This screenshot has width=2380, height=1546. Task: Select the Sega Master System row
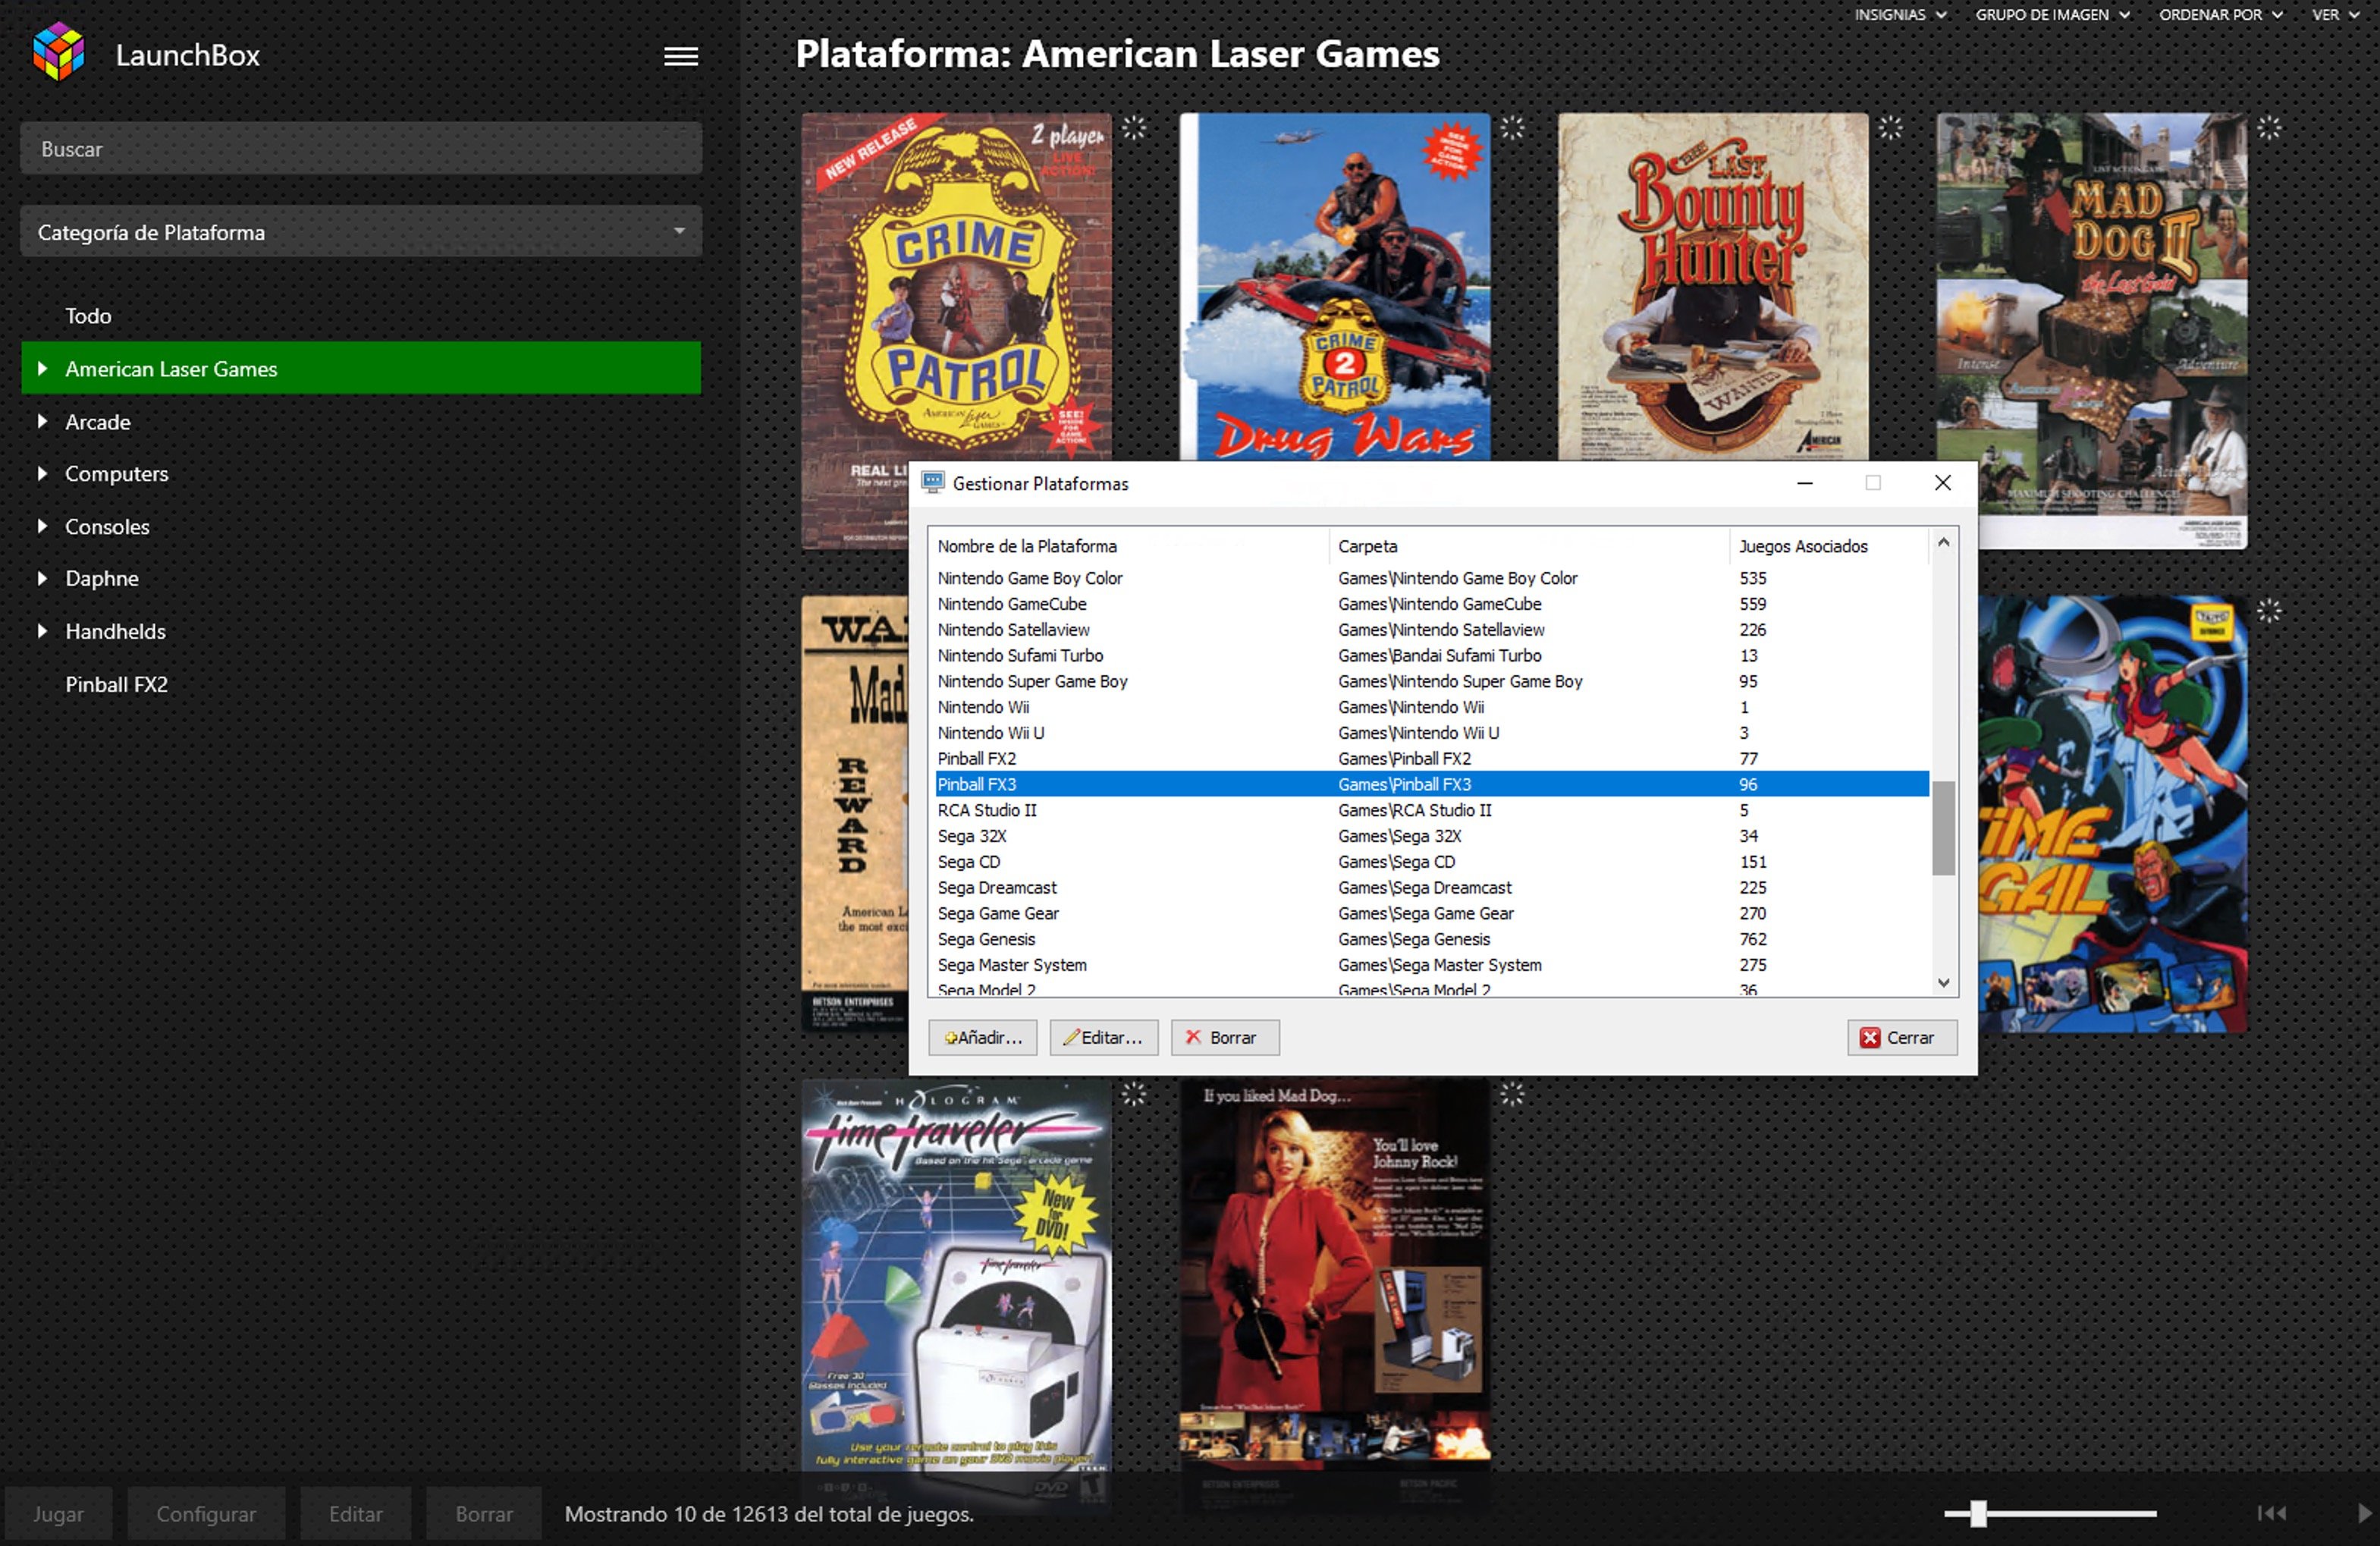(x=1432, y=965)
